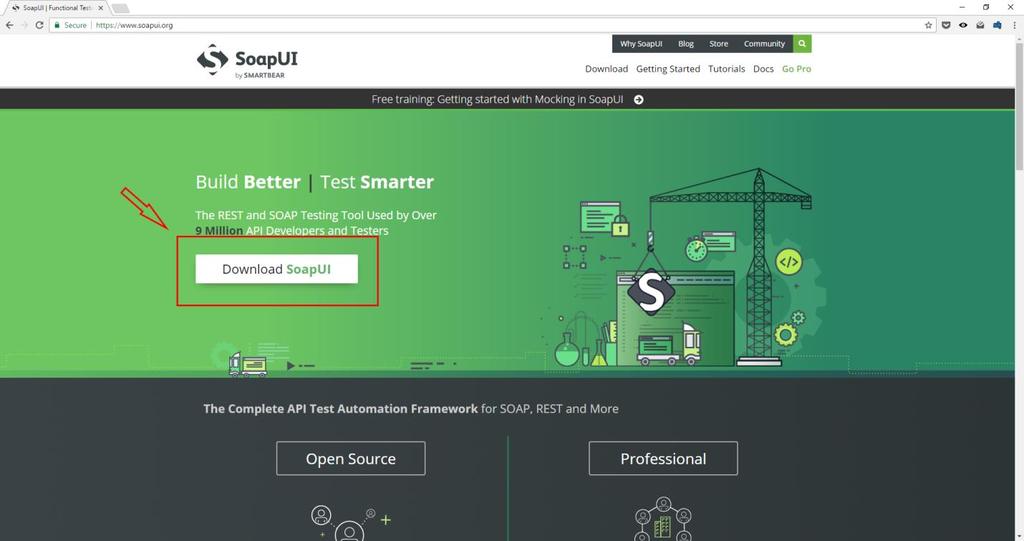Click the Download SoapUI button
Viewport: 1024px width, 541px height.
[x=276, y=269]
